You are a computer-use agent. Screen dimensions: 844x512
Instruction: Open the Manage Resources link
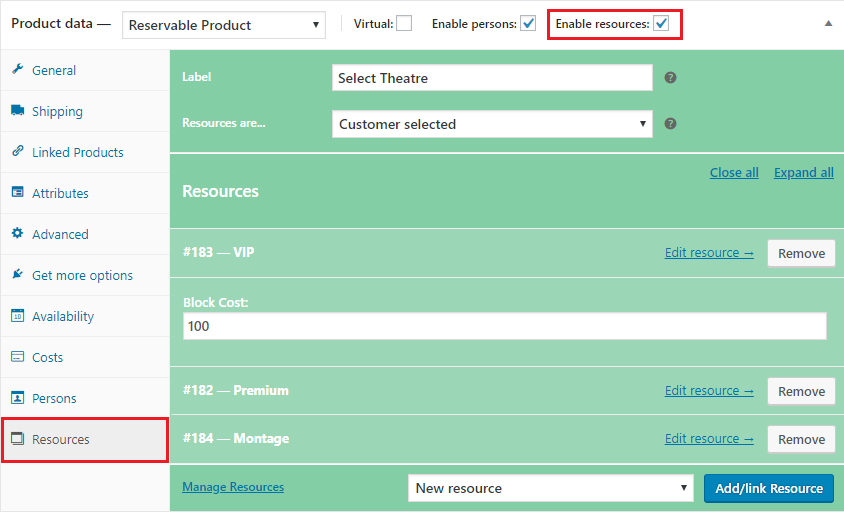coord(233,487)
